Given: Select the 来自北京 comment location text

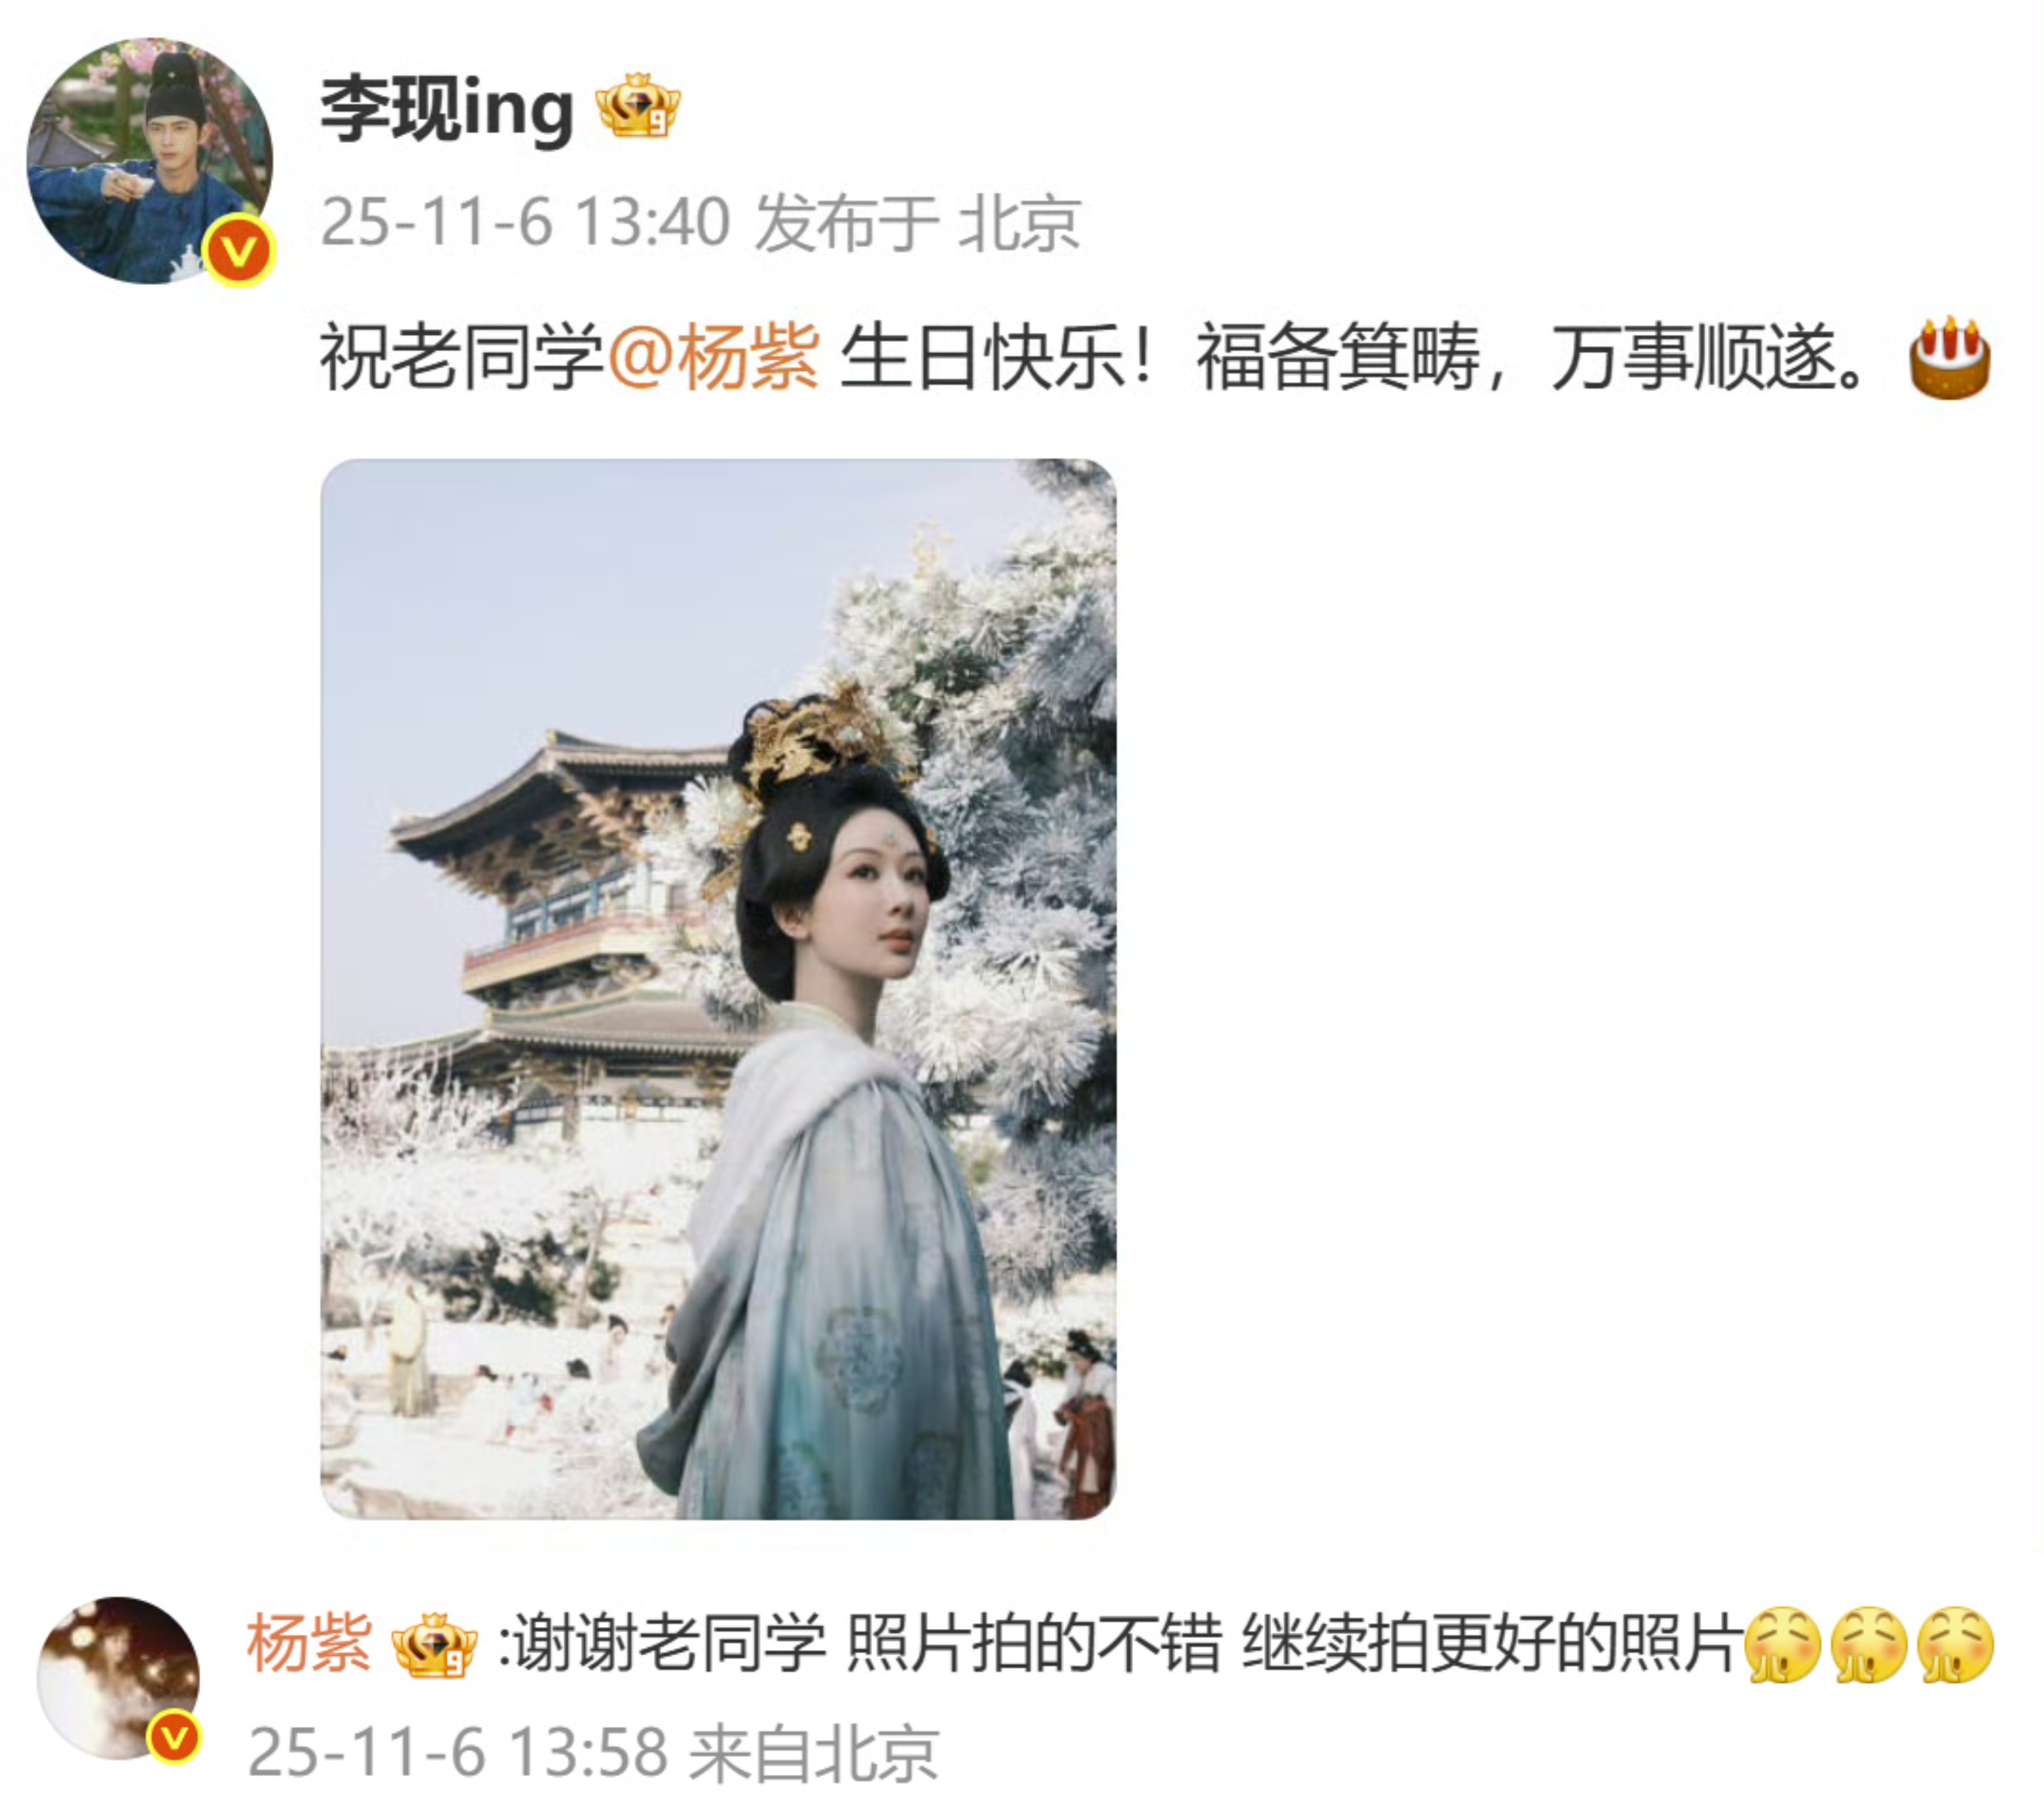Looking at the screenshot, I should pos(814,1753).
